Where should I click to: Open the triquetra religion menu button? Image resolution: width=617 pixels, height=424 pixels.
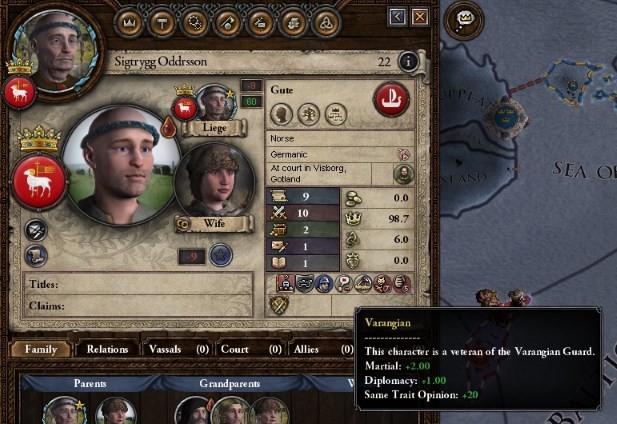click(326, 23)
